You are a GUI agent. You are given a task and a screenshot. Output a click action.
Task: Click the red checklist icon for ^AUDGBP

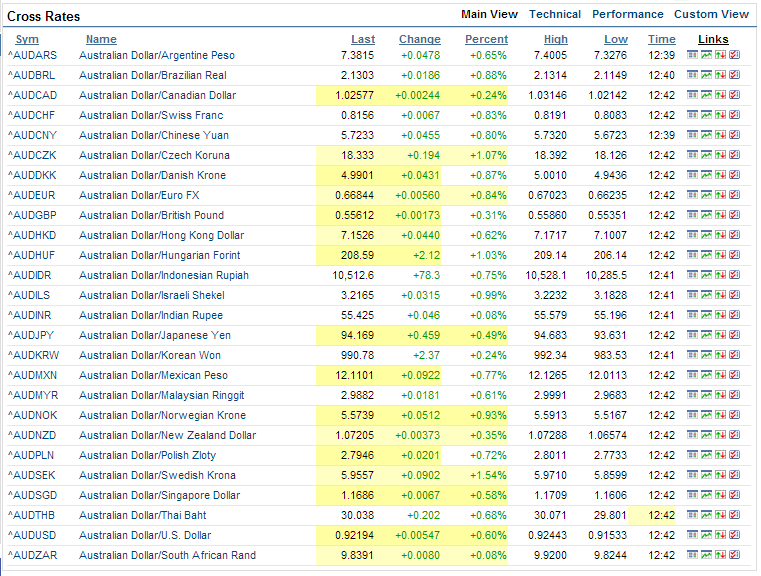coord(734,215)
